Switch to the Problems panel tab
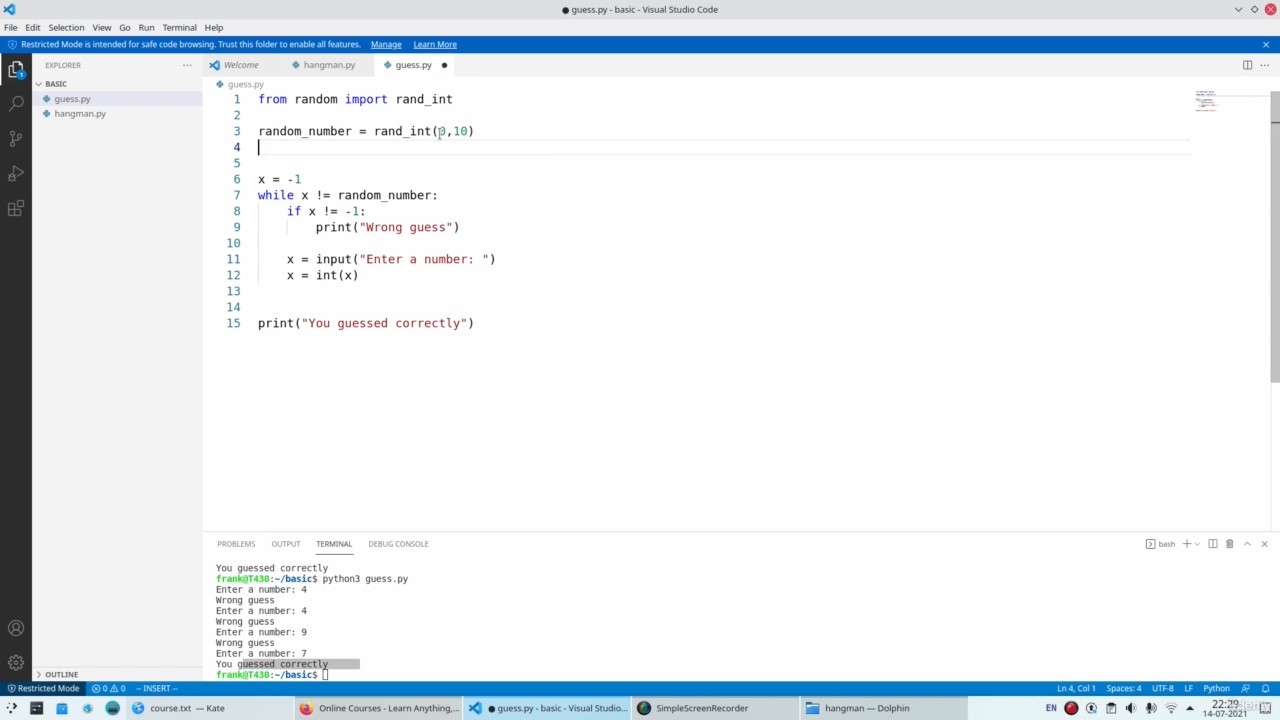Screen dimensions: 1280x720 coord(236,544)
